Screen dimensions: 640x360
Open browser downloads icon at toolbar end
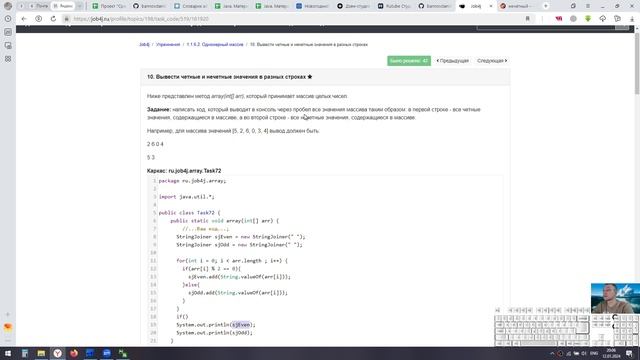pos(632,19)
